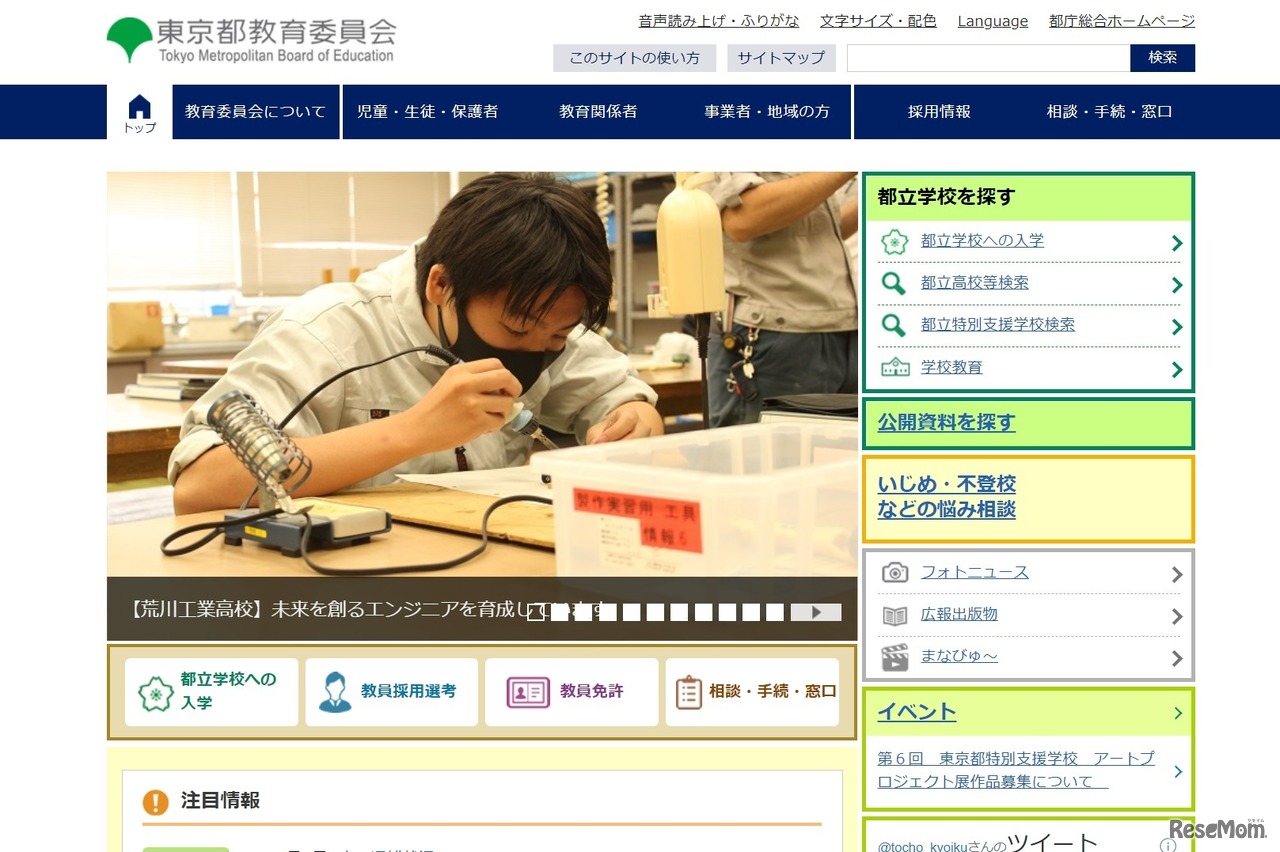The image size is (1280, 852).
Task: Click the orange exclamation icon beside 注目情報
Action: [x=156, y=801]
